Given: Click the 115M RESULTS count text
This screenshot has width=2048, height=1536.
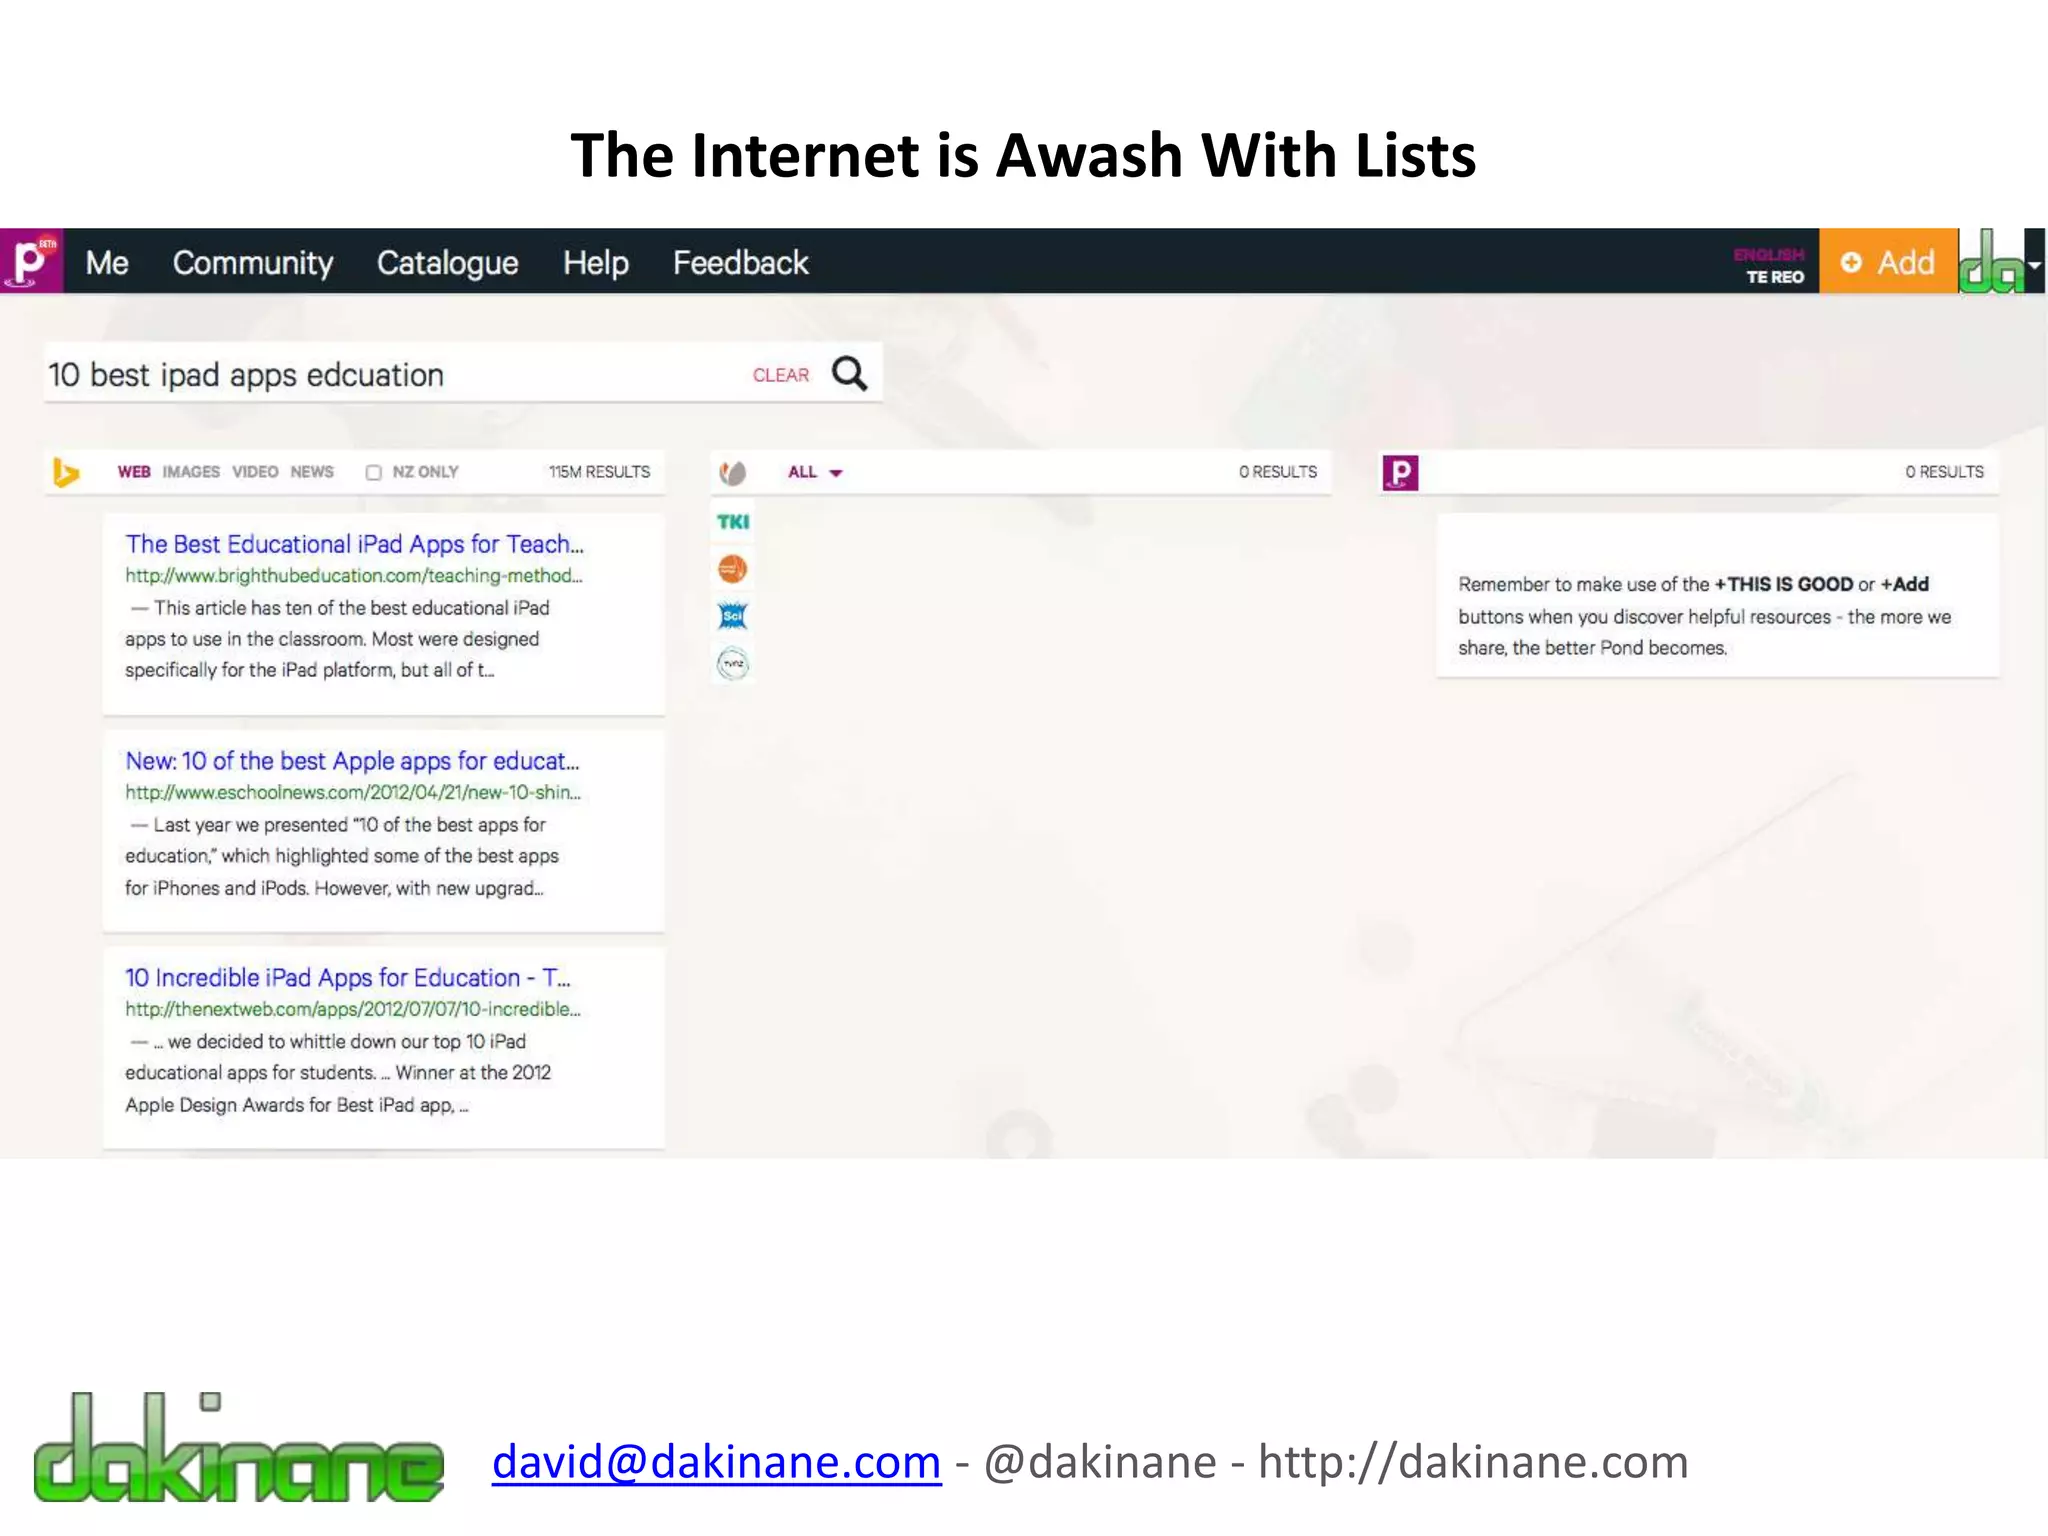Looking at the screenshot, I should tap(599, 472).
